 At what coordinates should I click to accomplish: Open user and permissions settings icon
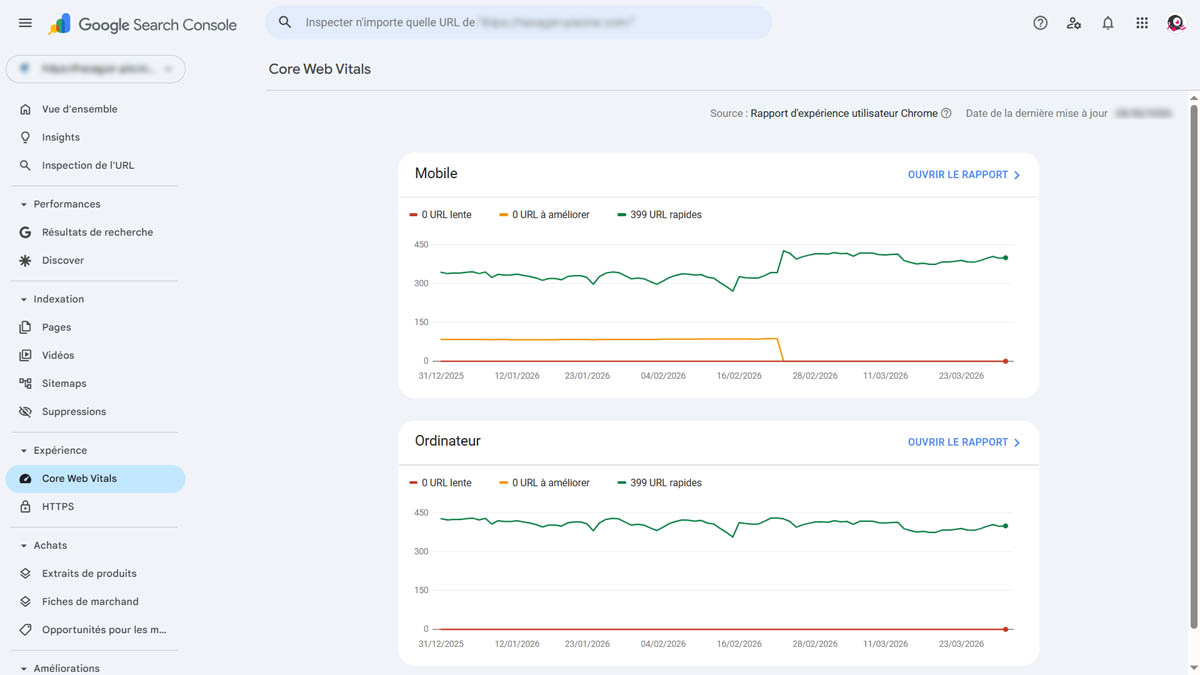(1074, 23)
